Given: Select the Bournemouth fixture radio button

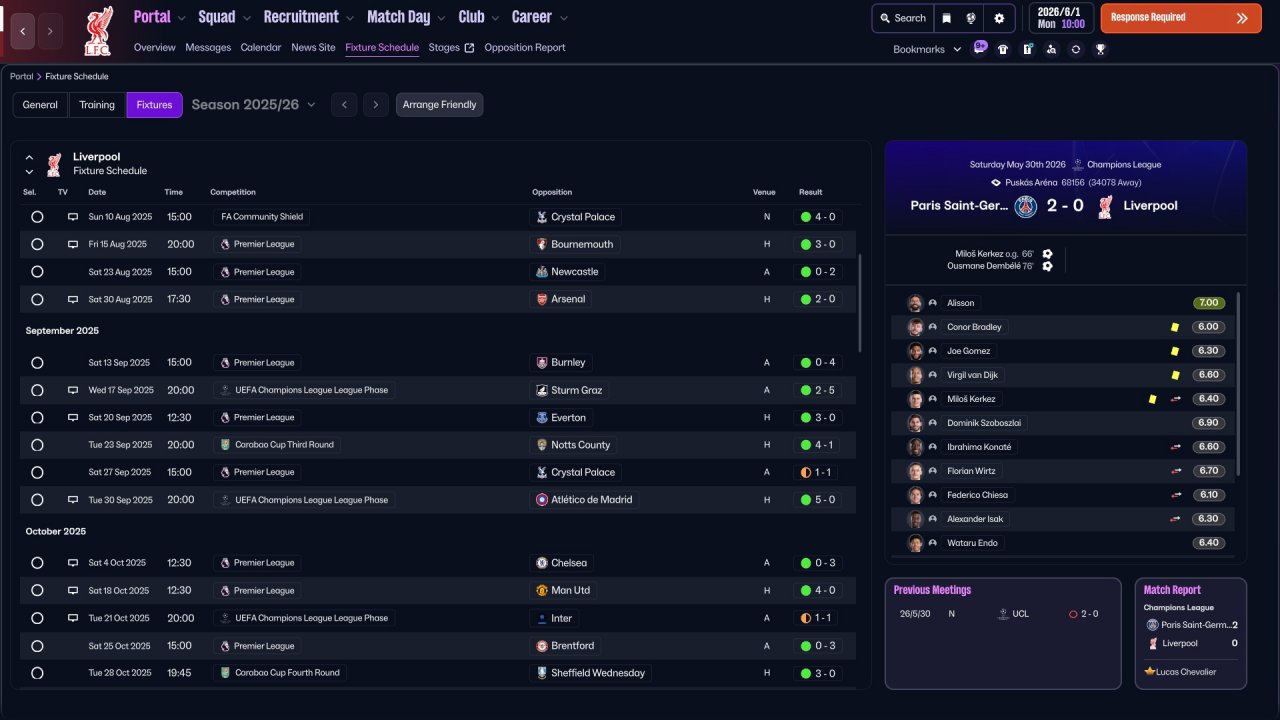Looking at the screenshot, I should point(37,244).
